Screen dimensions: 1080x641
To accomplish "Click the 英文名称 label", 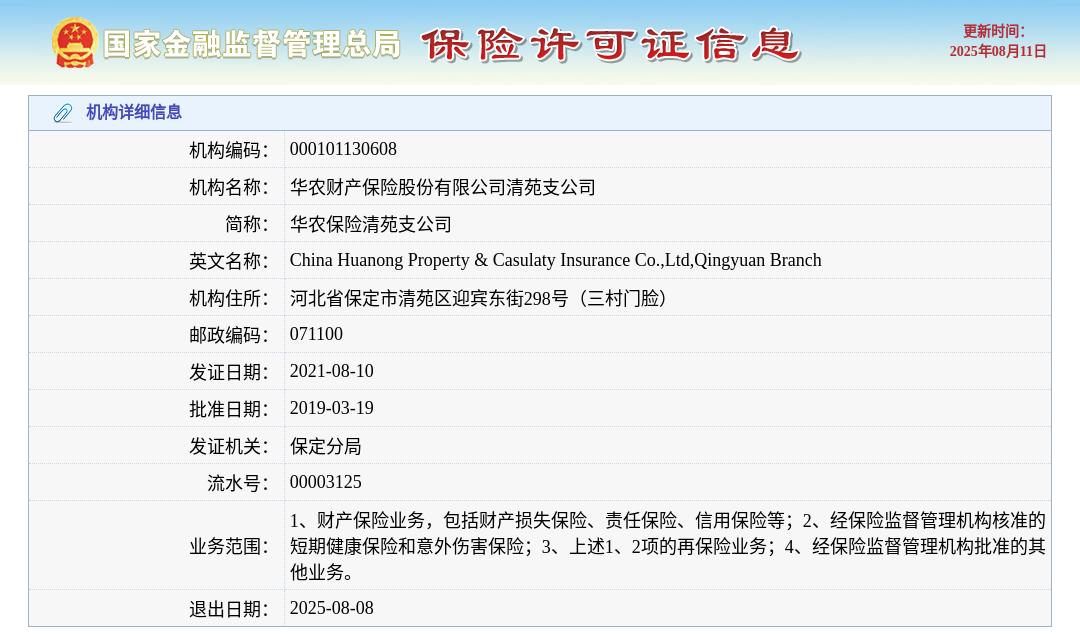I will (229, 260).
